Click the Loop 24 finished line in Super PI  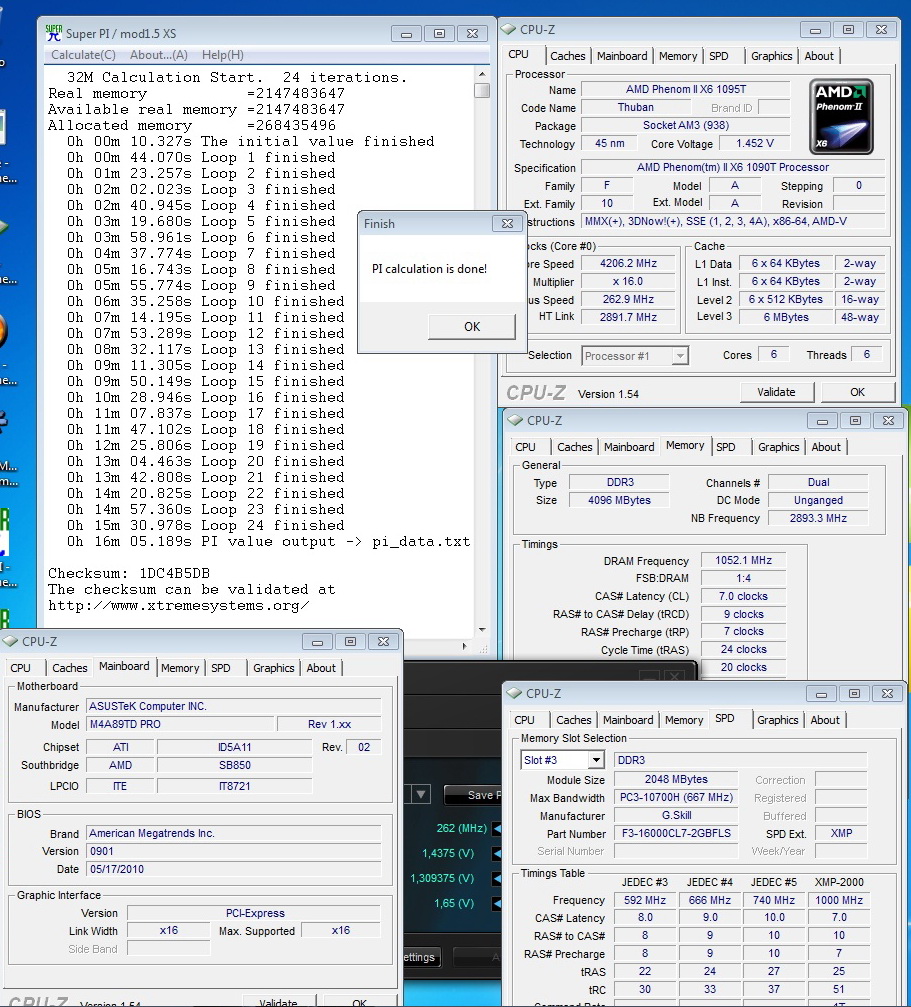coord(205,525)
